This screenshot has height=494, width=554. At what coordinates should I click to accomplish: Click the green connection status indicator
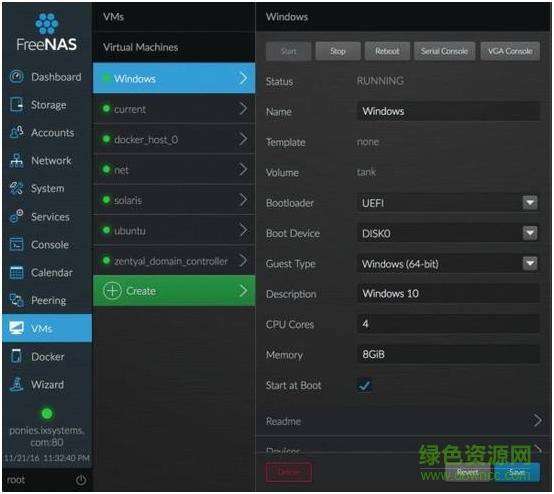[x=47, y=413]
